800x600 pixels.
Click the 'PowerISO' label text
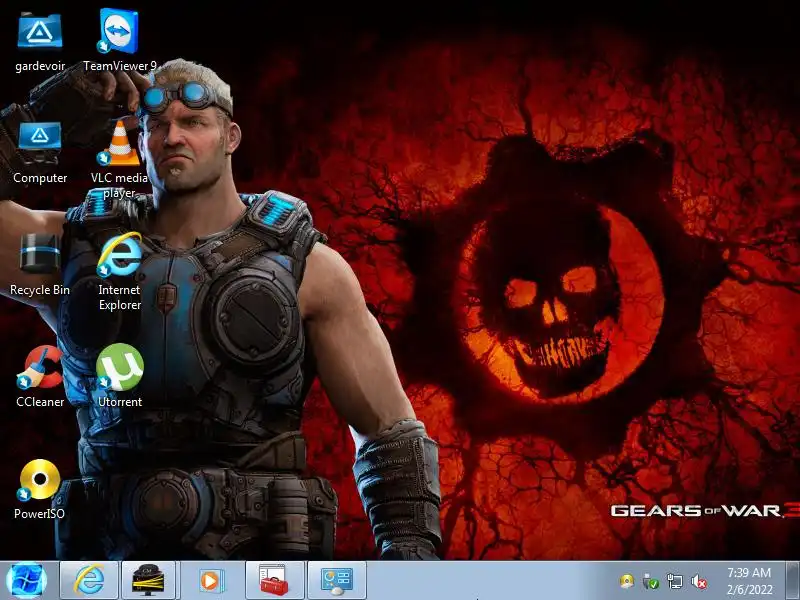tap(39, 514)
